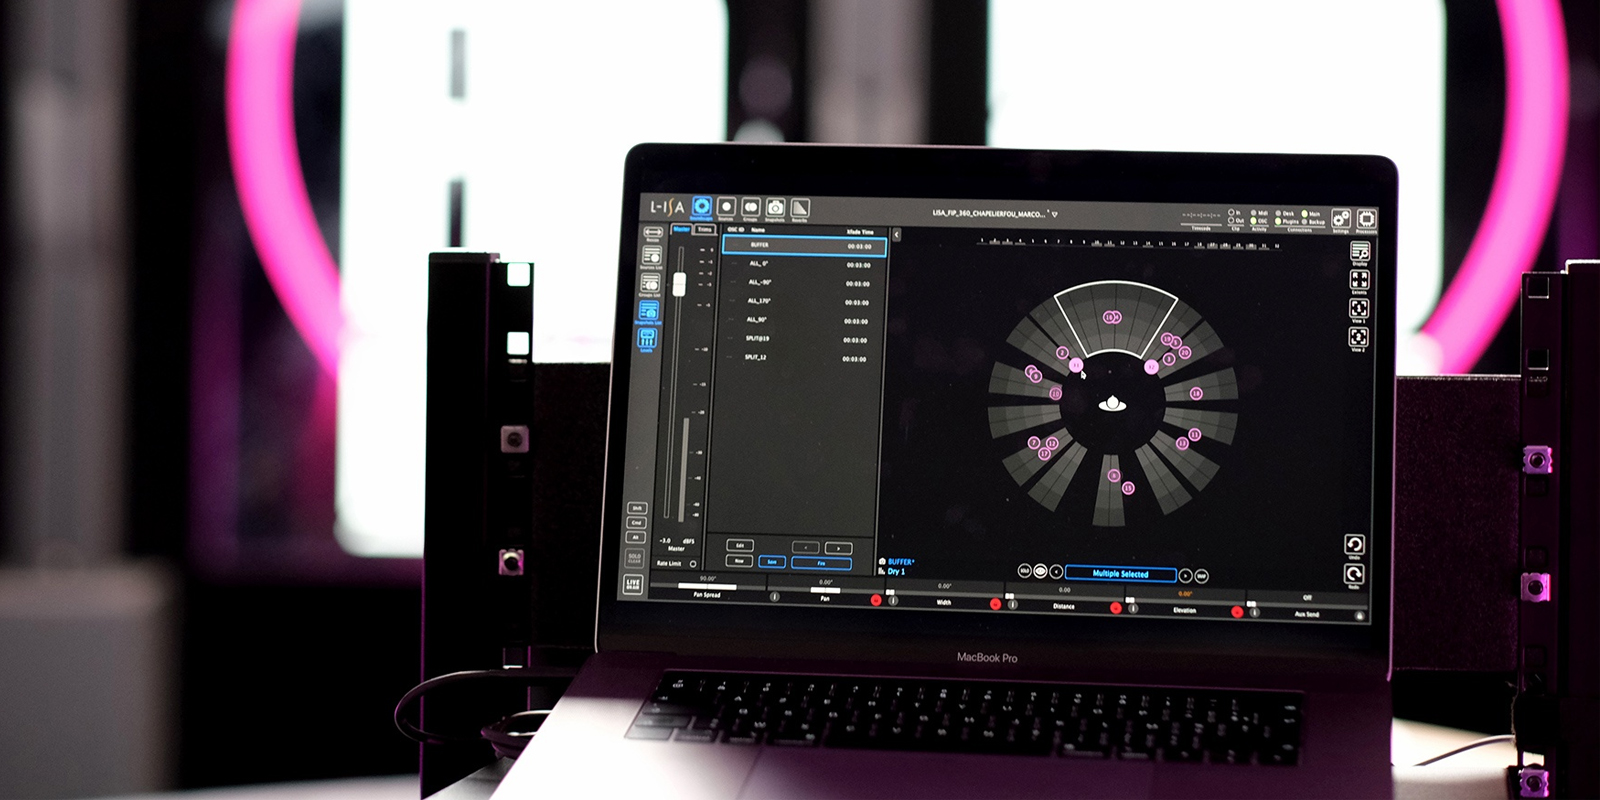
Task: Switch to View 2 icon
Action: tap(1358, 337)
